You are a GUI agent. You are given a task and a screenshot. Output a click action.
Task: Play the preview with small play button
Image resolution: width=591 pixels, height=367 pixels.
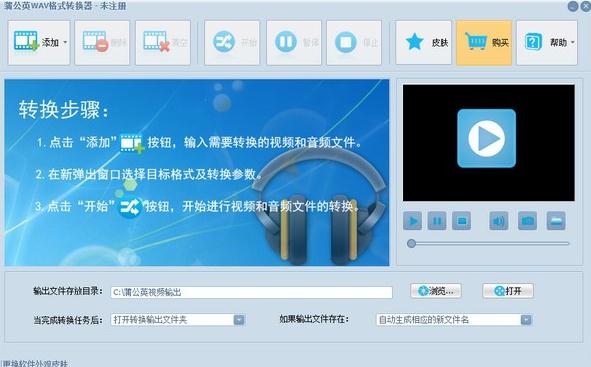(x=412, y=221)
